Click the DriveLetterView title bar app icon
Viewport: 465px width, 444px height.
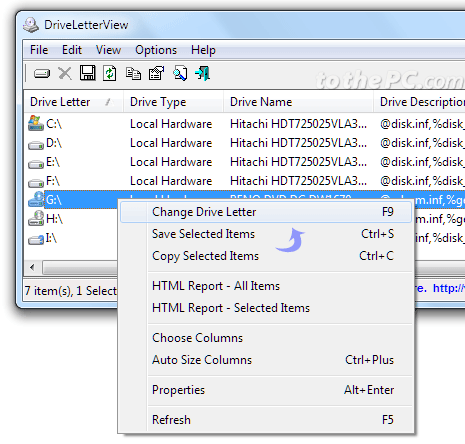click(31, 25)
